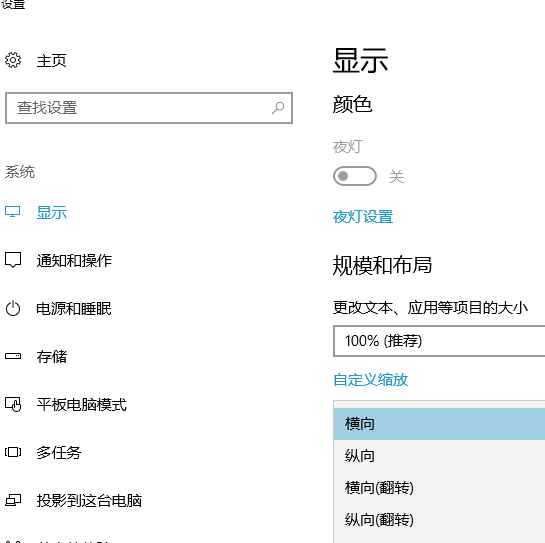Open 自定义缩放 link
The image size is (545, 543).
(371, 380)
